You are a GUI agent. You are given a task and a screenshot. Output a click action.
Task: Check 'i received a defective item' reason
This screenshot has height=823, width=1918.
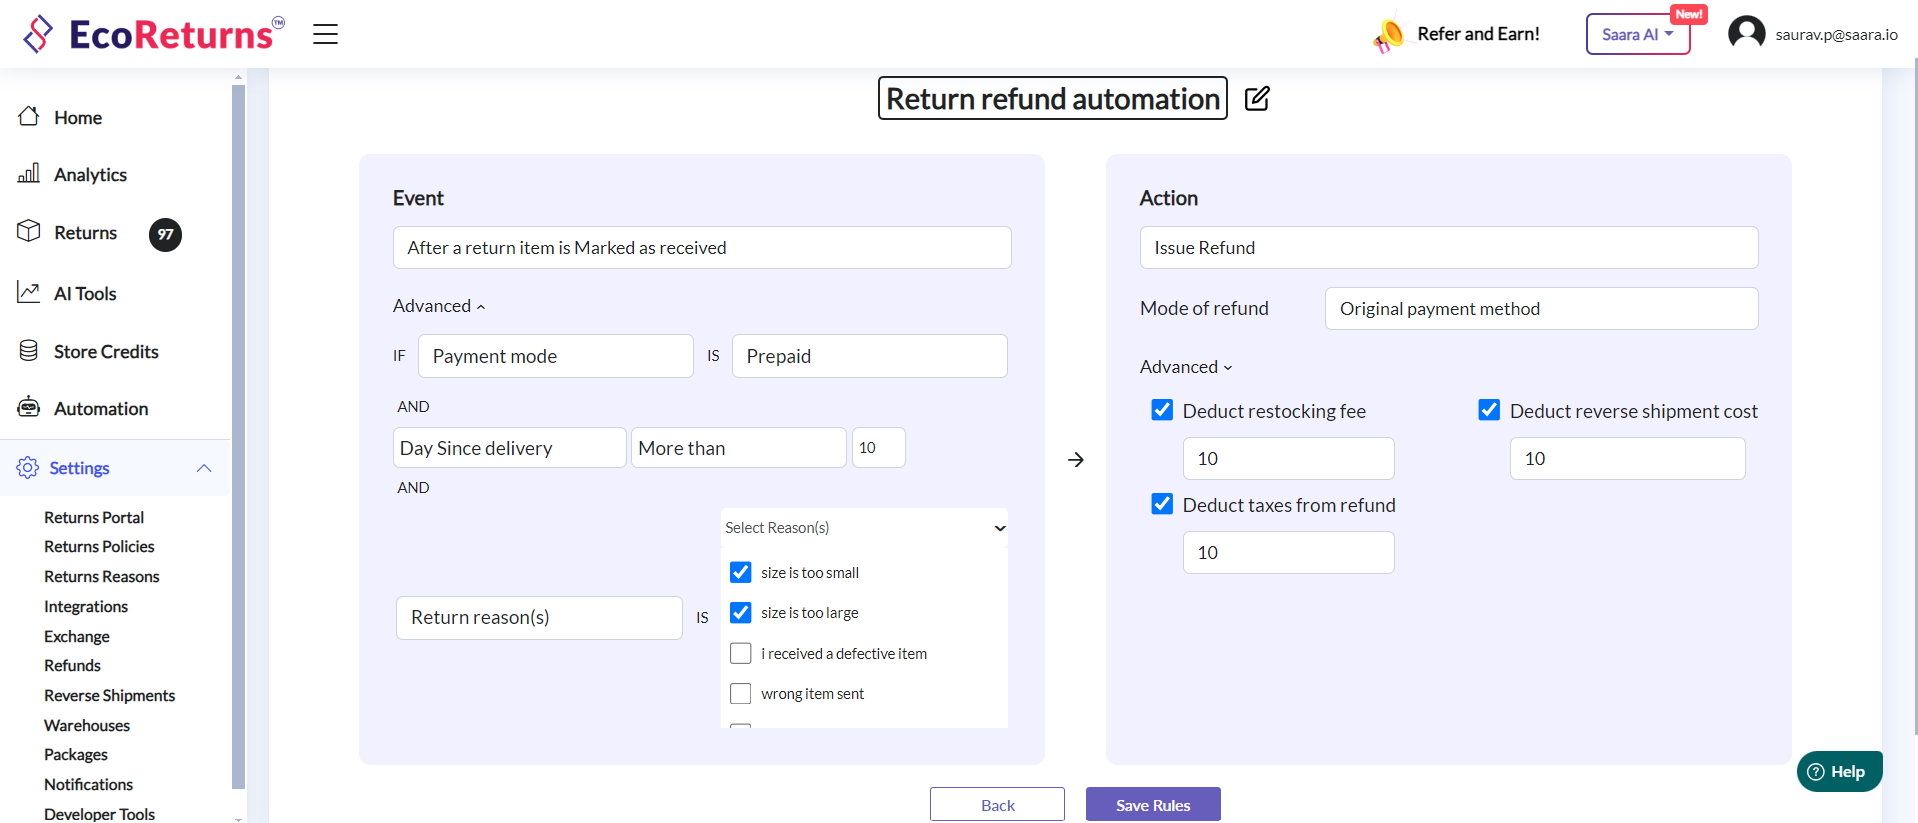click(741, 653)
